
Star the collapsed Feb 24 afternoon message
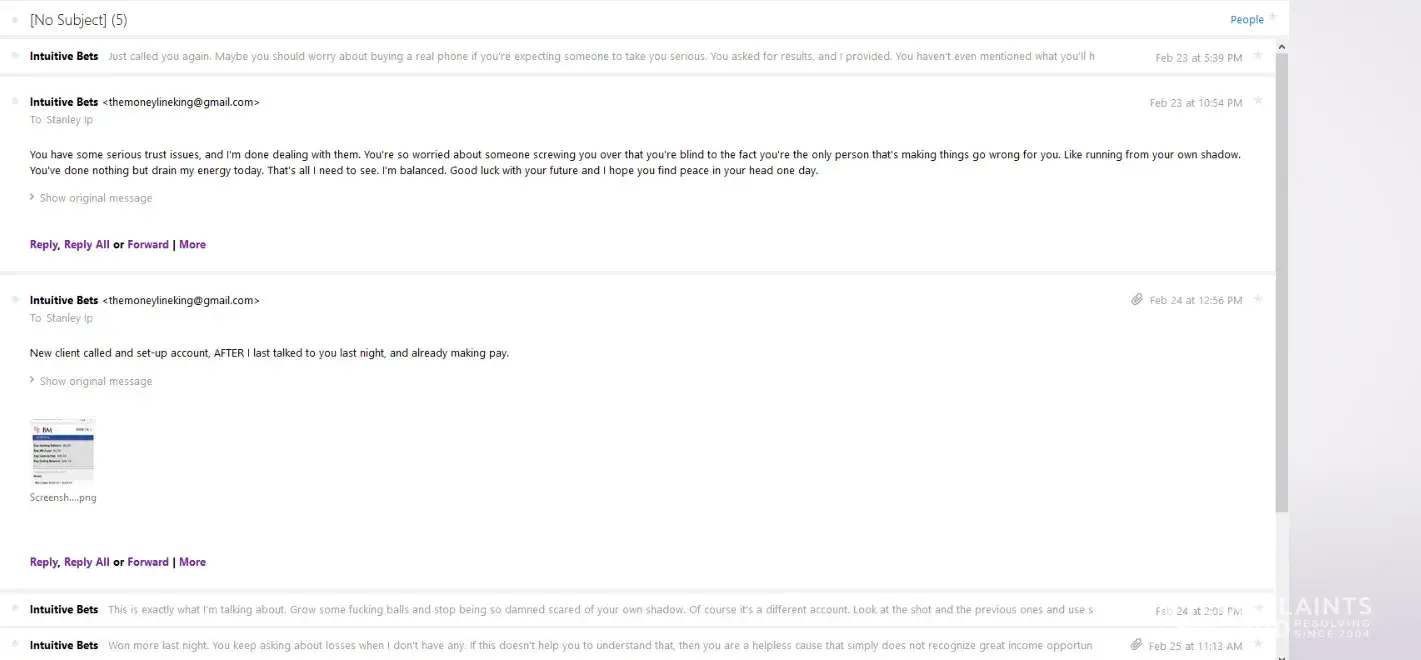[x=1258, y=609]
